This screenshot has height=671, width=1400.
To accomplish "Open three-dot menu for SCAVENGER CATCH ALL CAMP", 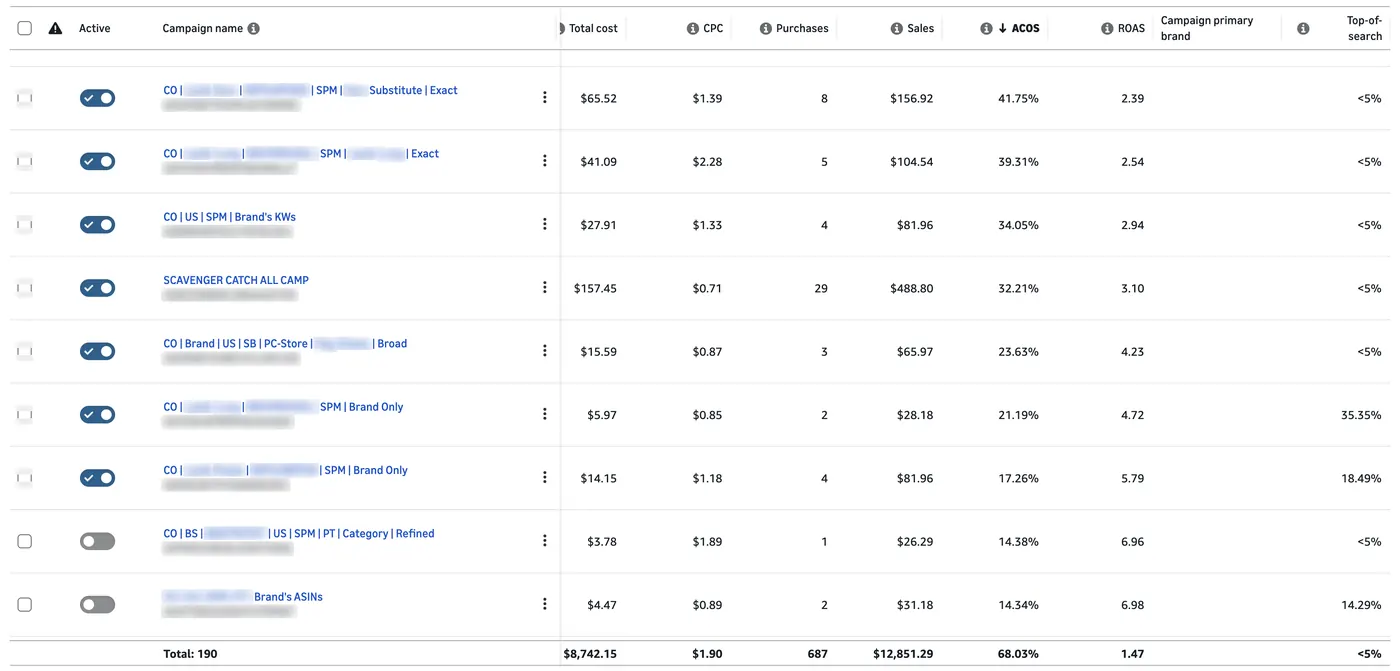I will pyautogui.click(x=545, y=288).
